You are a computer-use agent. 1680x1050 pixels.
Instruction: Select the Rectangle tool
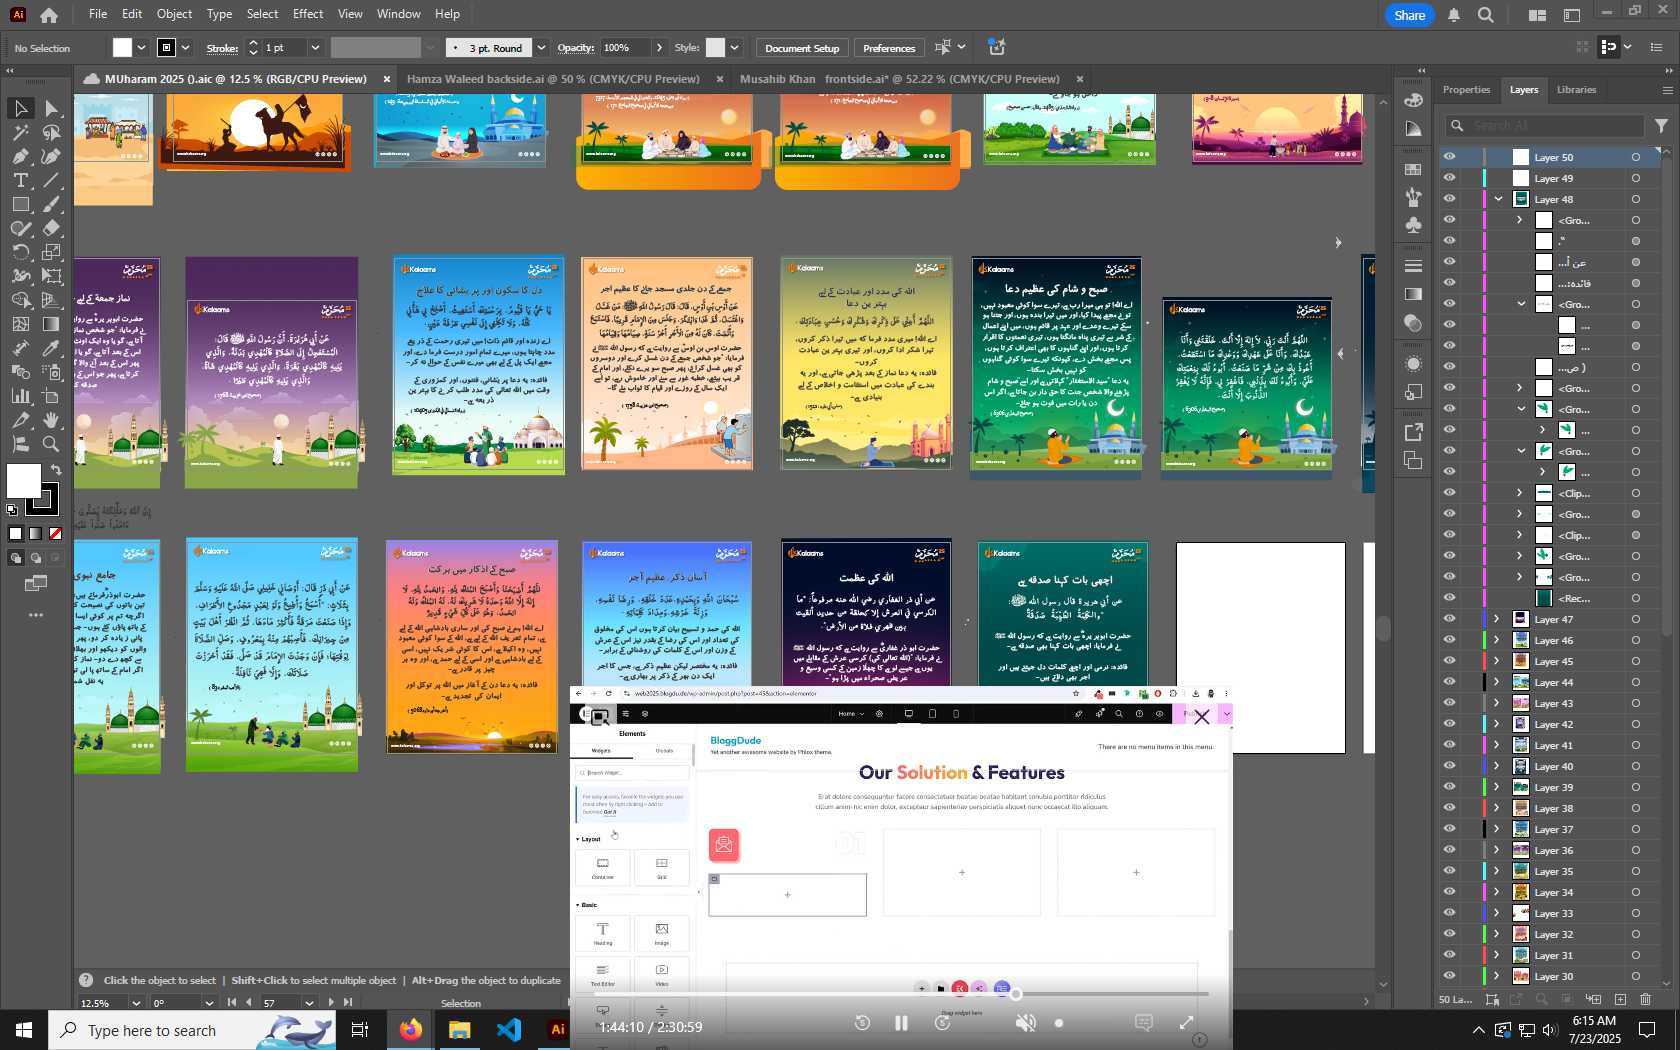click(x=20, y=204)
